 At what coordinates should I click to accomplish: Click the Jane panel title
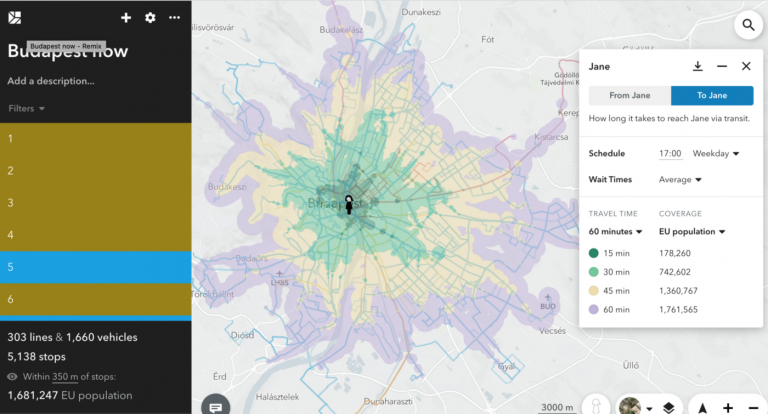click(x=599, y=67)
